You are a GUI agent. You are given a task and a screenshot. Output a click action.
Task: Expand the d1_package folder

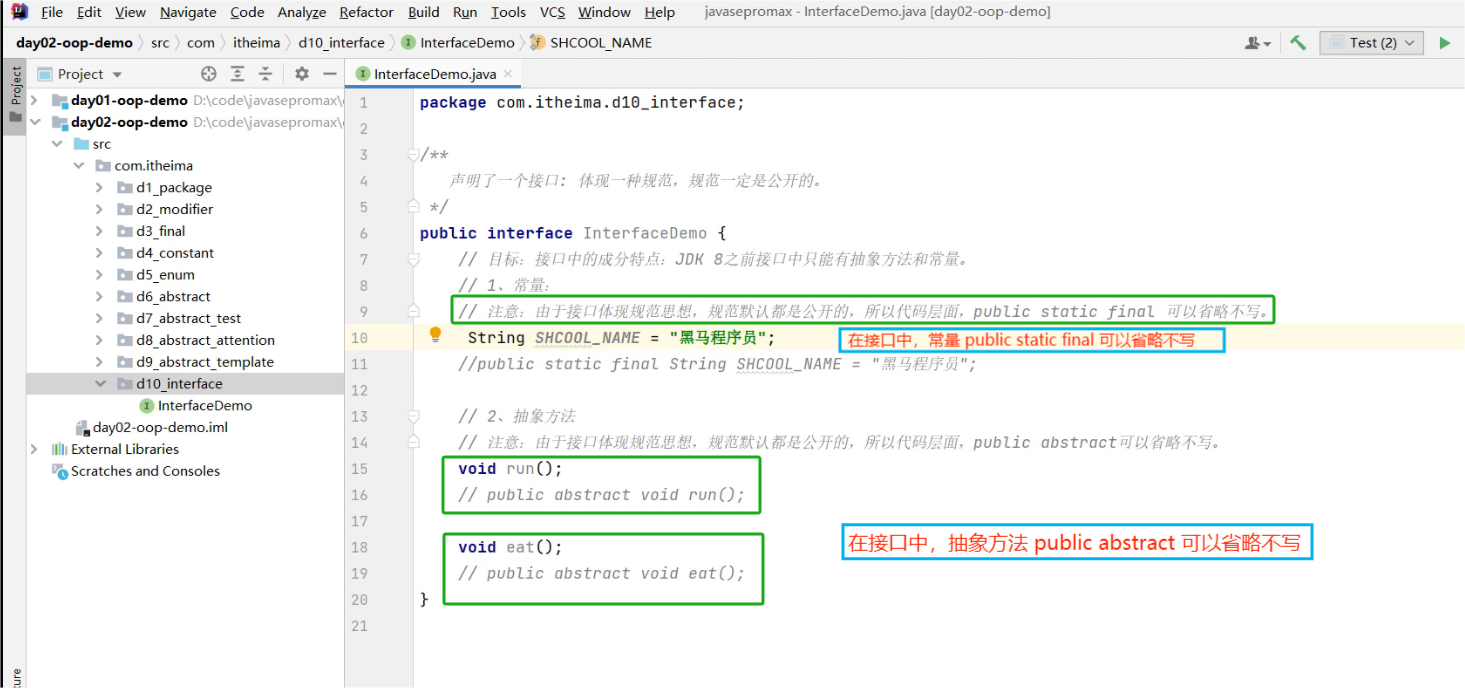click(x=99, y=187)
